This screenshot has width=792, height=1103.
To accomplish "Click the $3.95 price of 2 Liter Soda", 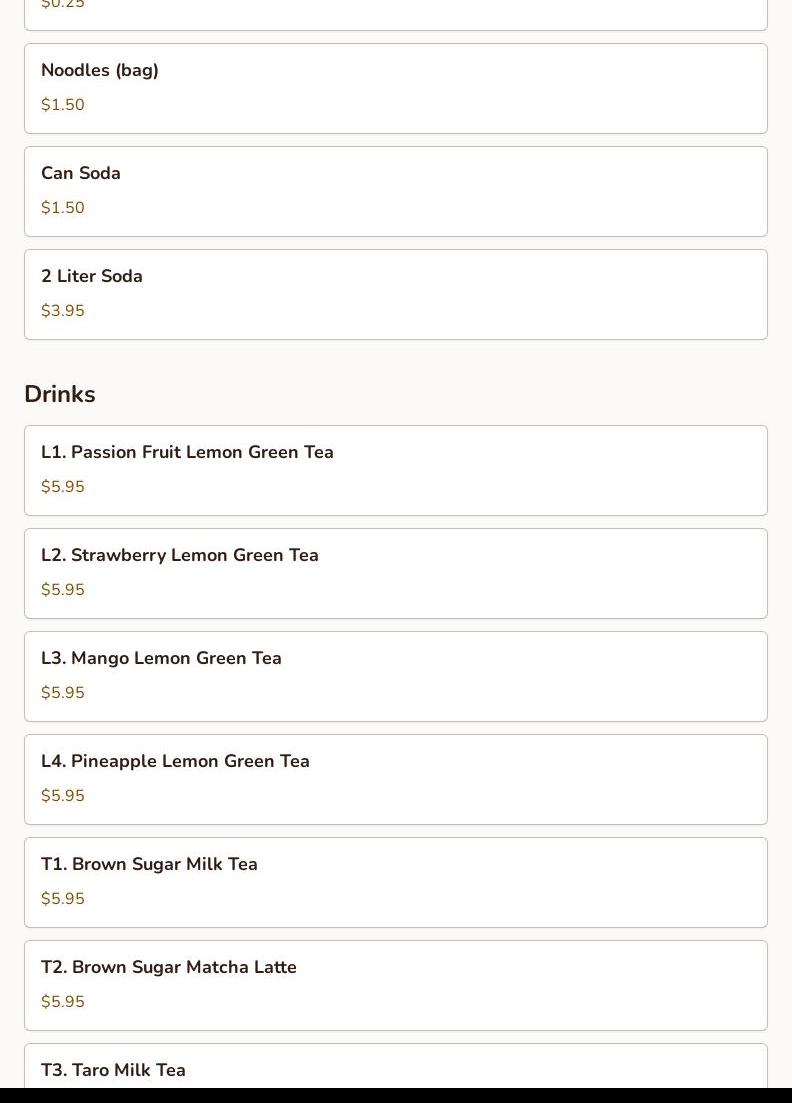I will coord(63,311).
